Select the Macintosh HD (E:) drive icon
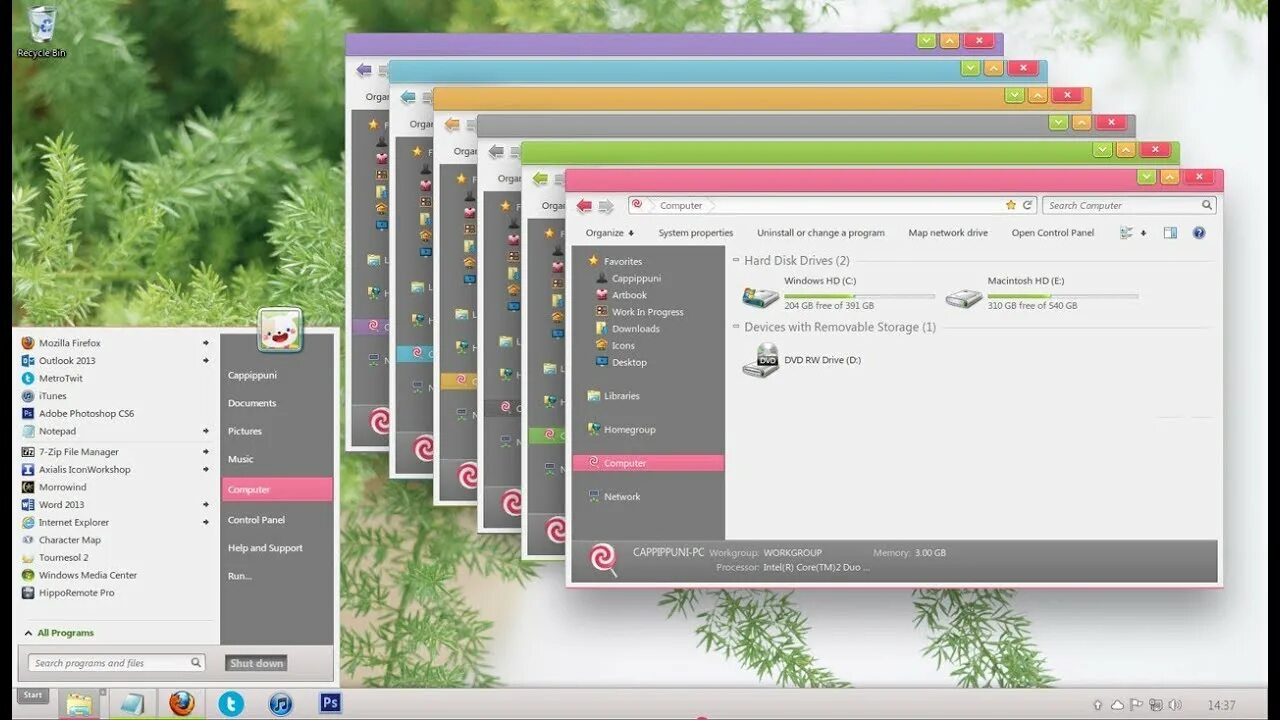The width and height of the screenshot is (1280, 720). (964, 297)
